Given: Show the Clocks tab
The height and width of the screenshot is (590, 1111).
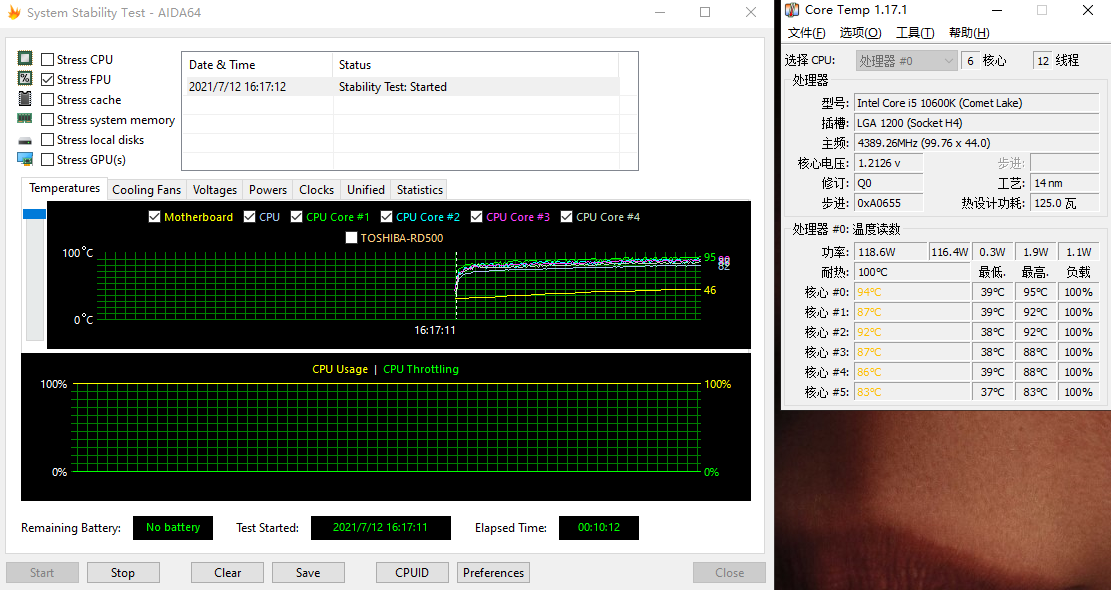Looking at the screenshot, I should pyautogui.click(x=316, y=190).
